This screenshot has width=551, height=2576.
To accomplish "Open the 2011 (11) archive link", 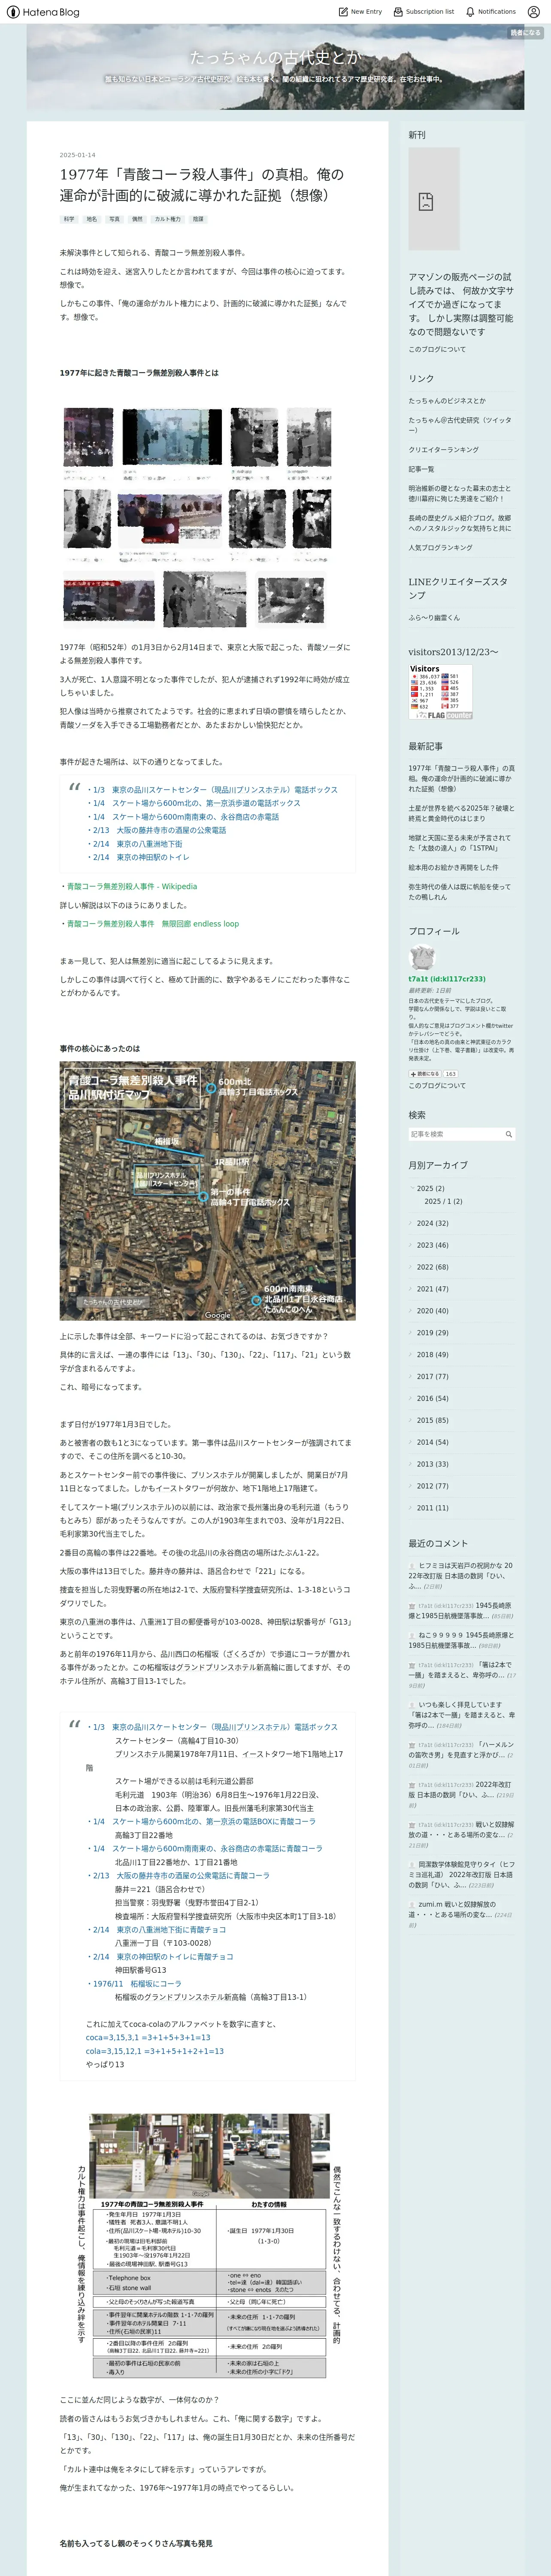I will coord(432,1508).
